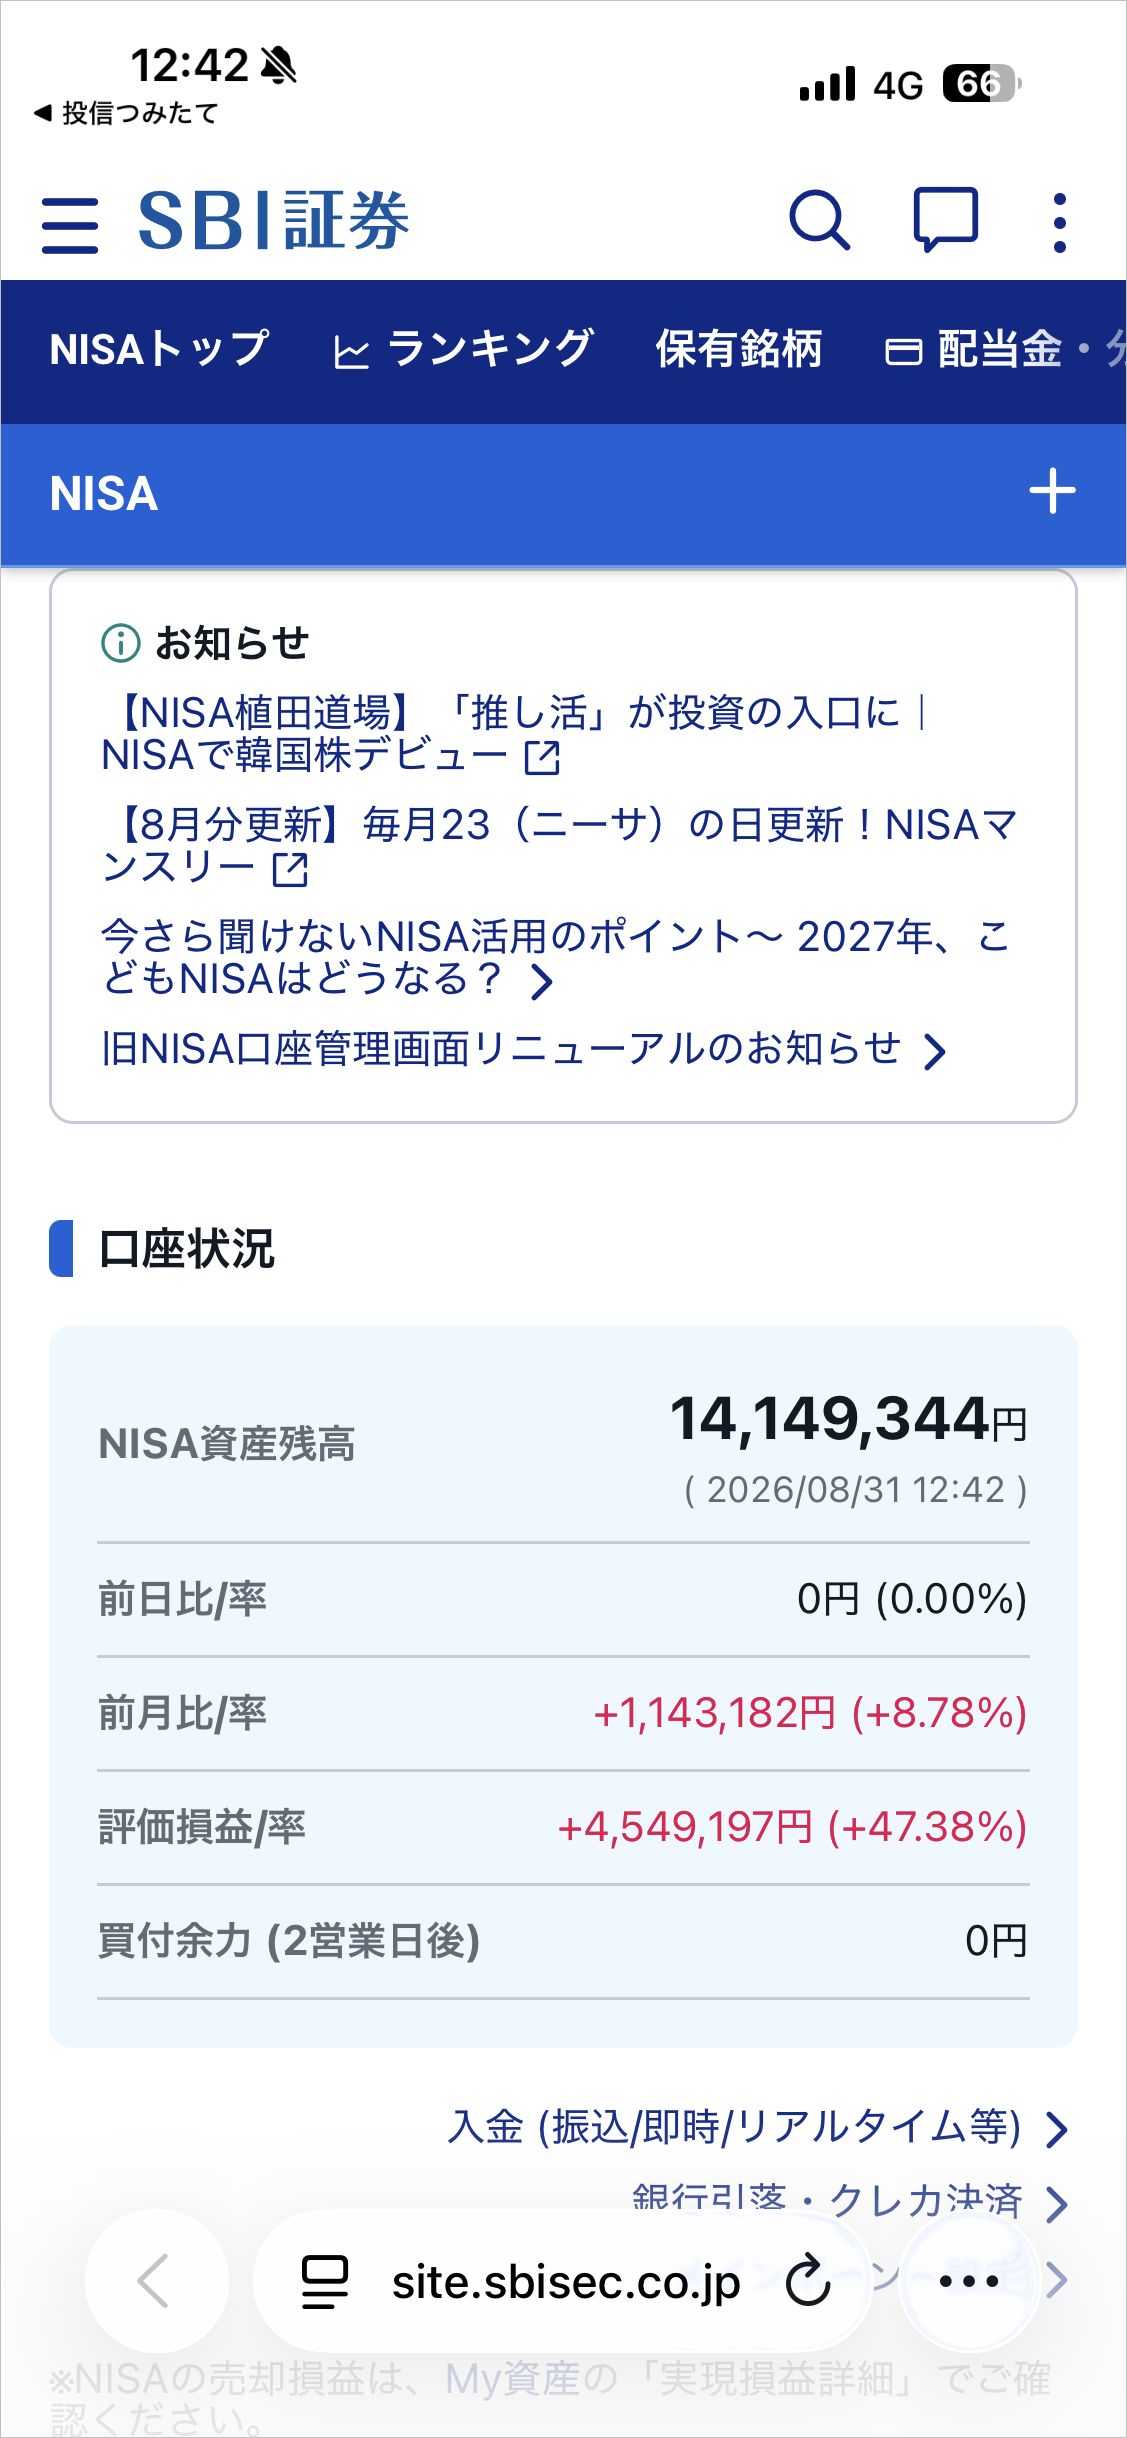Image resolution: width=1127 pixels, height=2438 pixels.
Task: Open 8月分更新 NISAマンスリー link
Action: point(560,847)
